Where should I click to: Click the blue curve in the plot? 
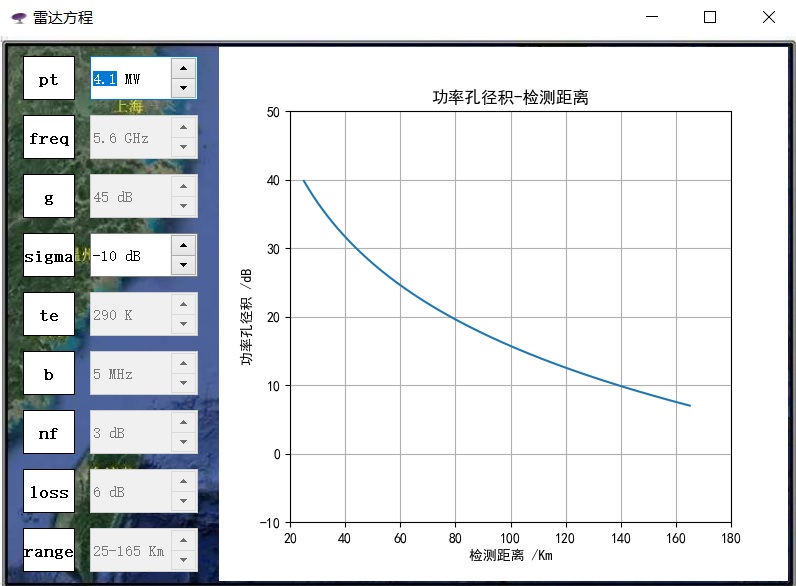point(455,319)
